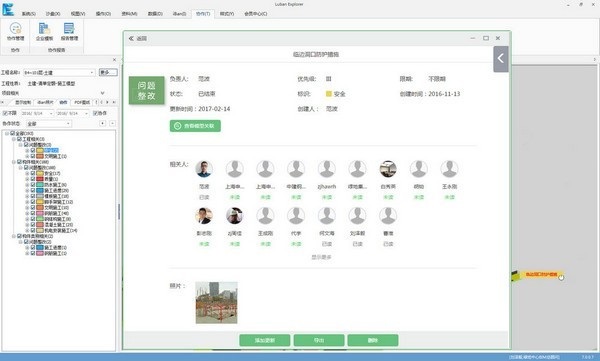Image resolution: width=600 pixels, height=361 pixels.
Task: Open the 协作管理 ribbon icon
Action: pos(15,31)
